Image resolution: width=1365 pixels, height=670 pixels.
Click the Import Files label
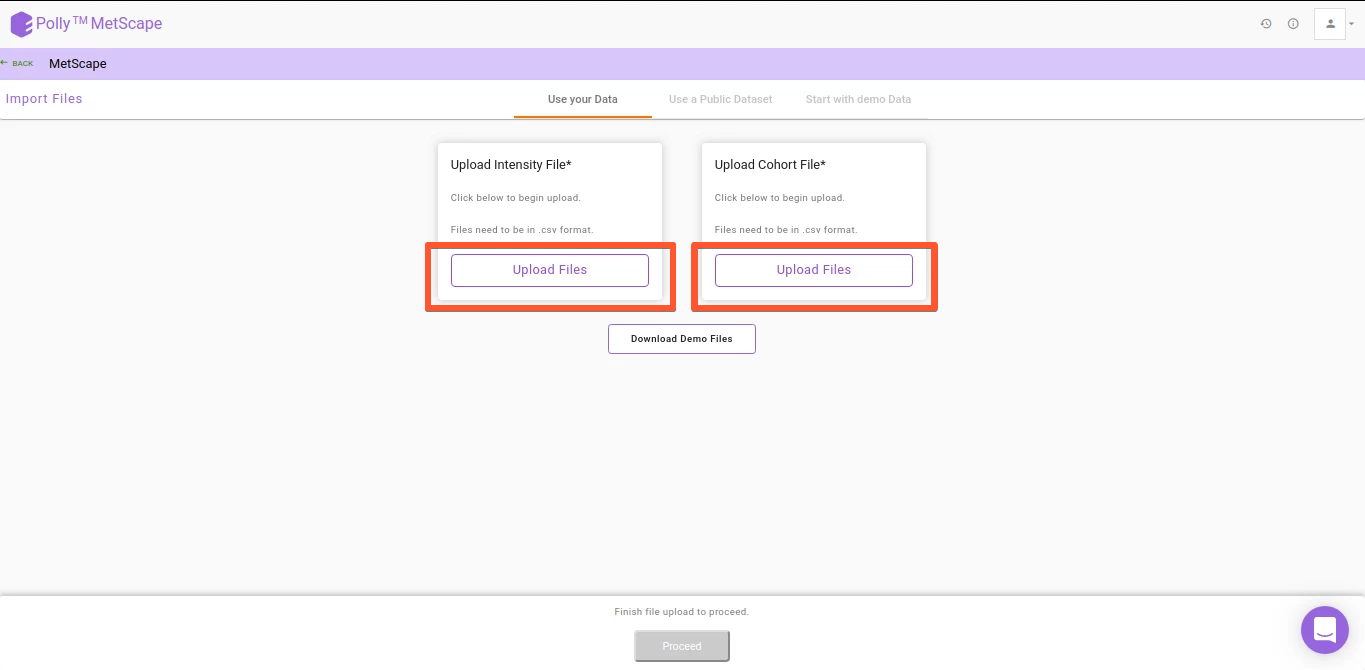(x=44, y=99)
